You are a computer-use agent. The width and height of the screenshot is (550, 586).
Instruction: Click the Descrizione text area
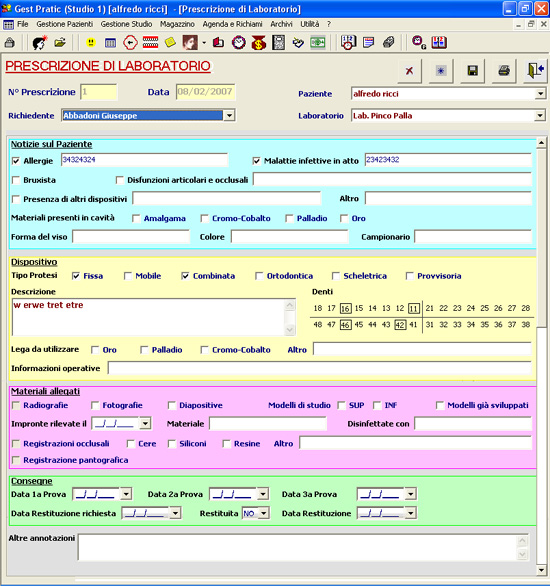148,317
